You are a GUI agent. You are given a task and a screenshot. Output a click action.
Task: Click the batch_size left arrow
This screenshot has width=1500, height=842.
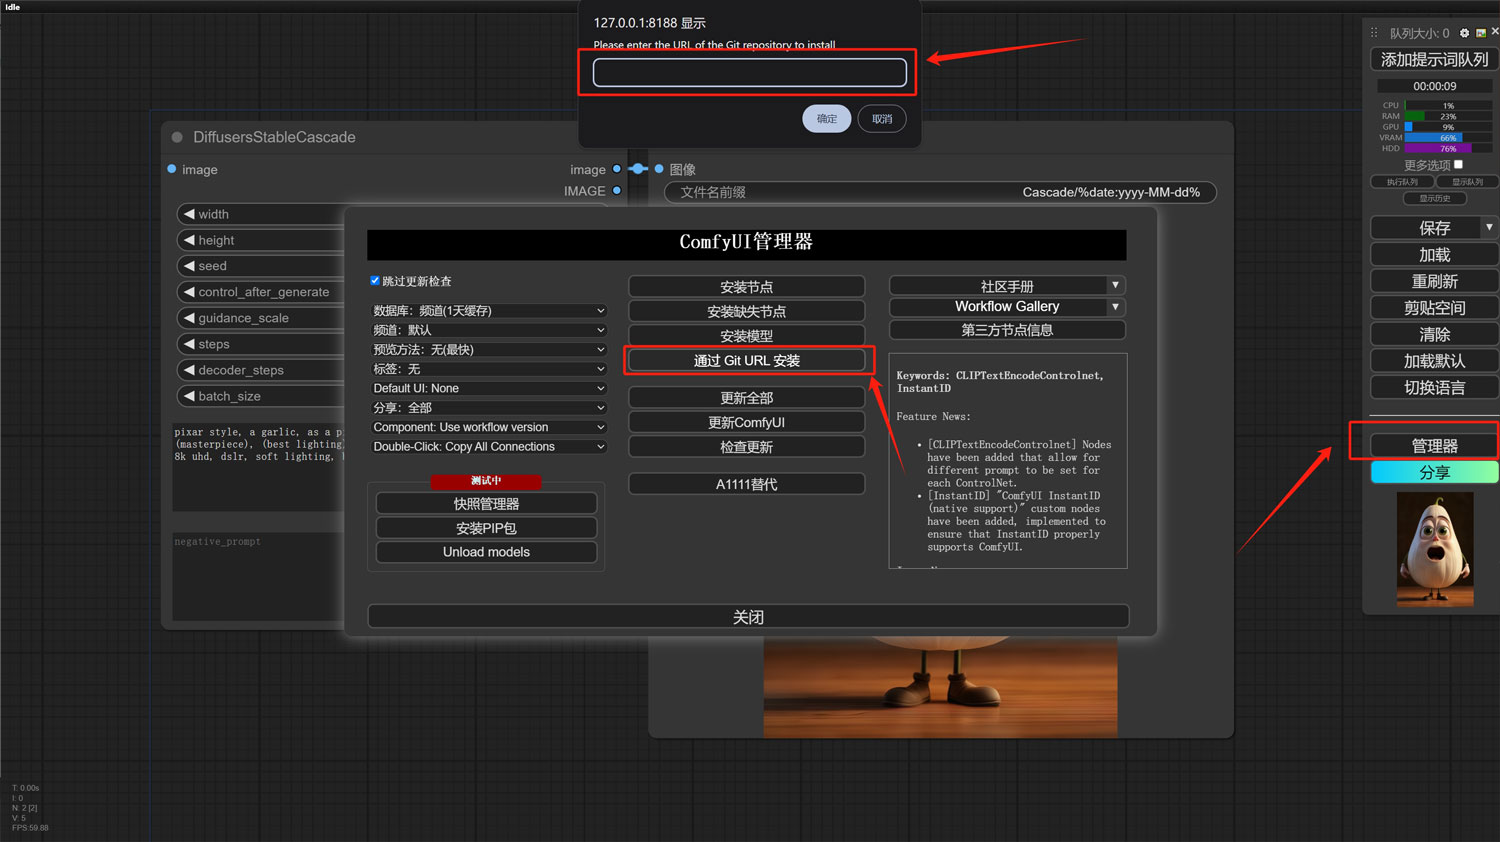pyautogui.click(x=189, y=396)
